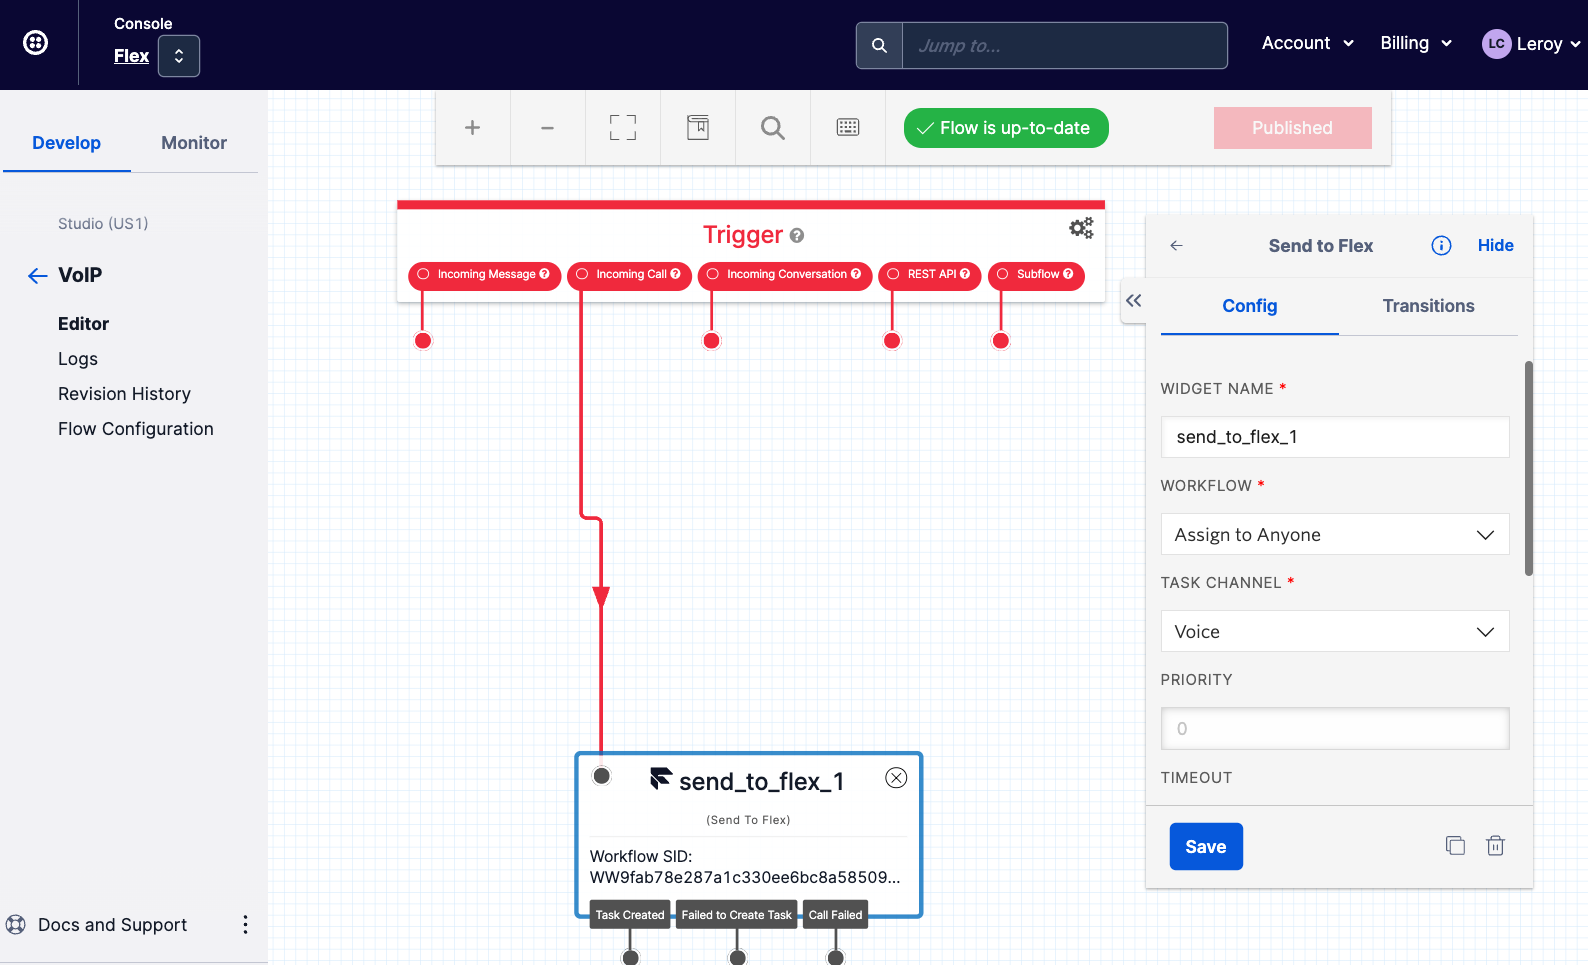Open Docs and Support

click(112, 925)
